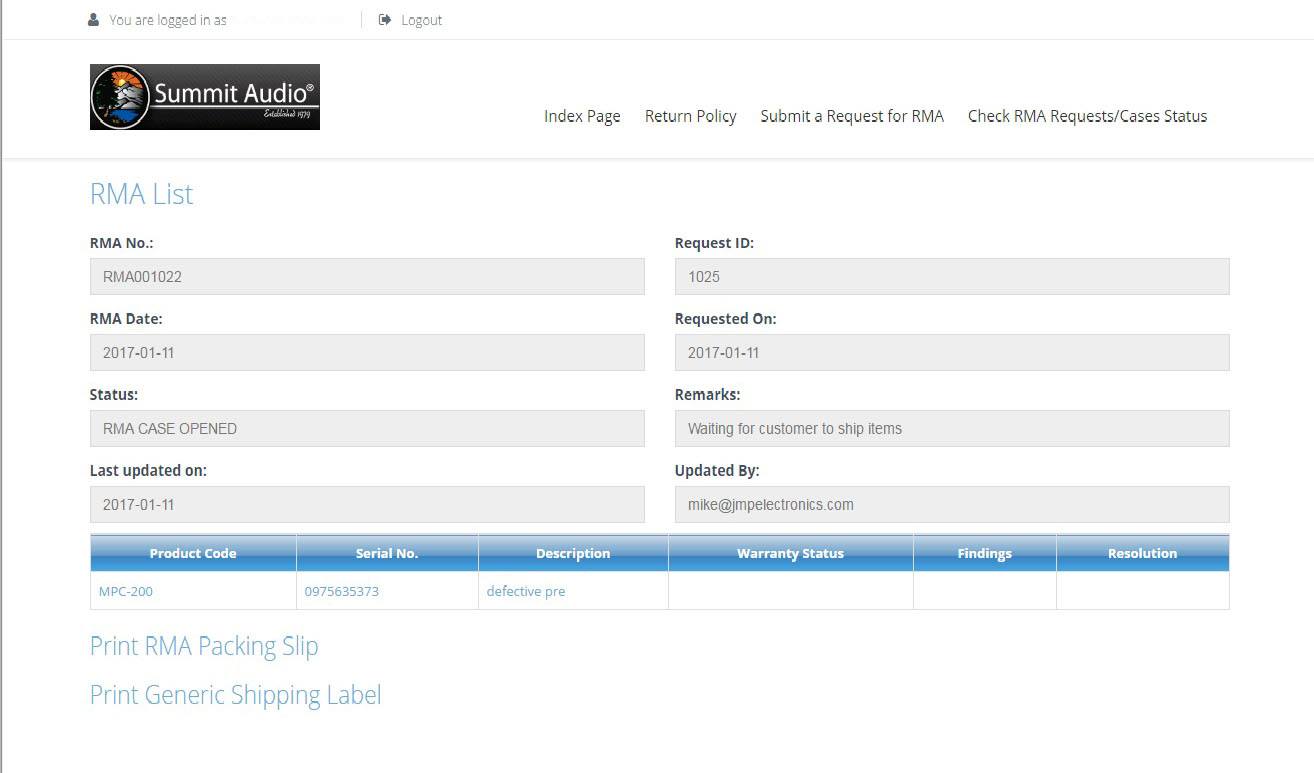Click Print Generic Shipping Label link

click(x=236, y=695)
